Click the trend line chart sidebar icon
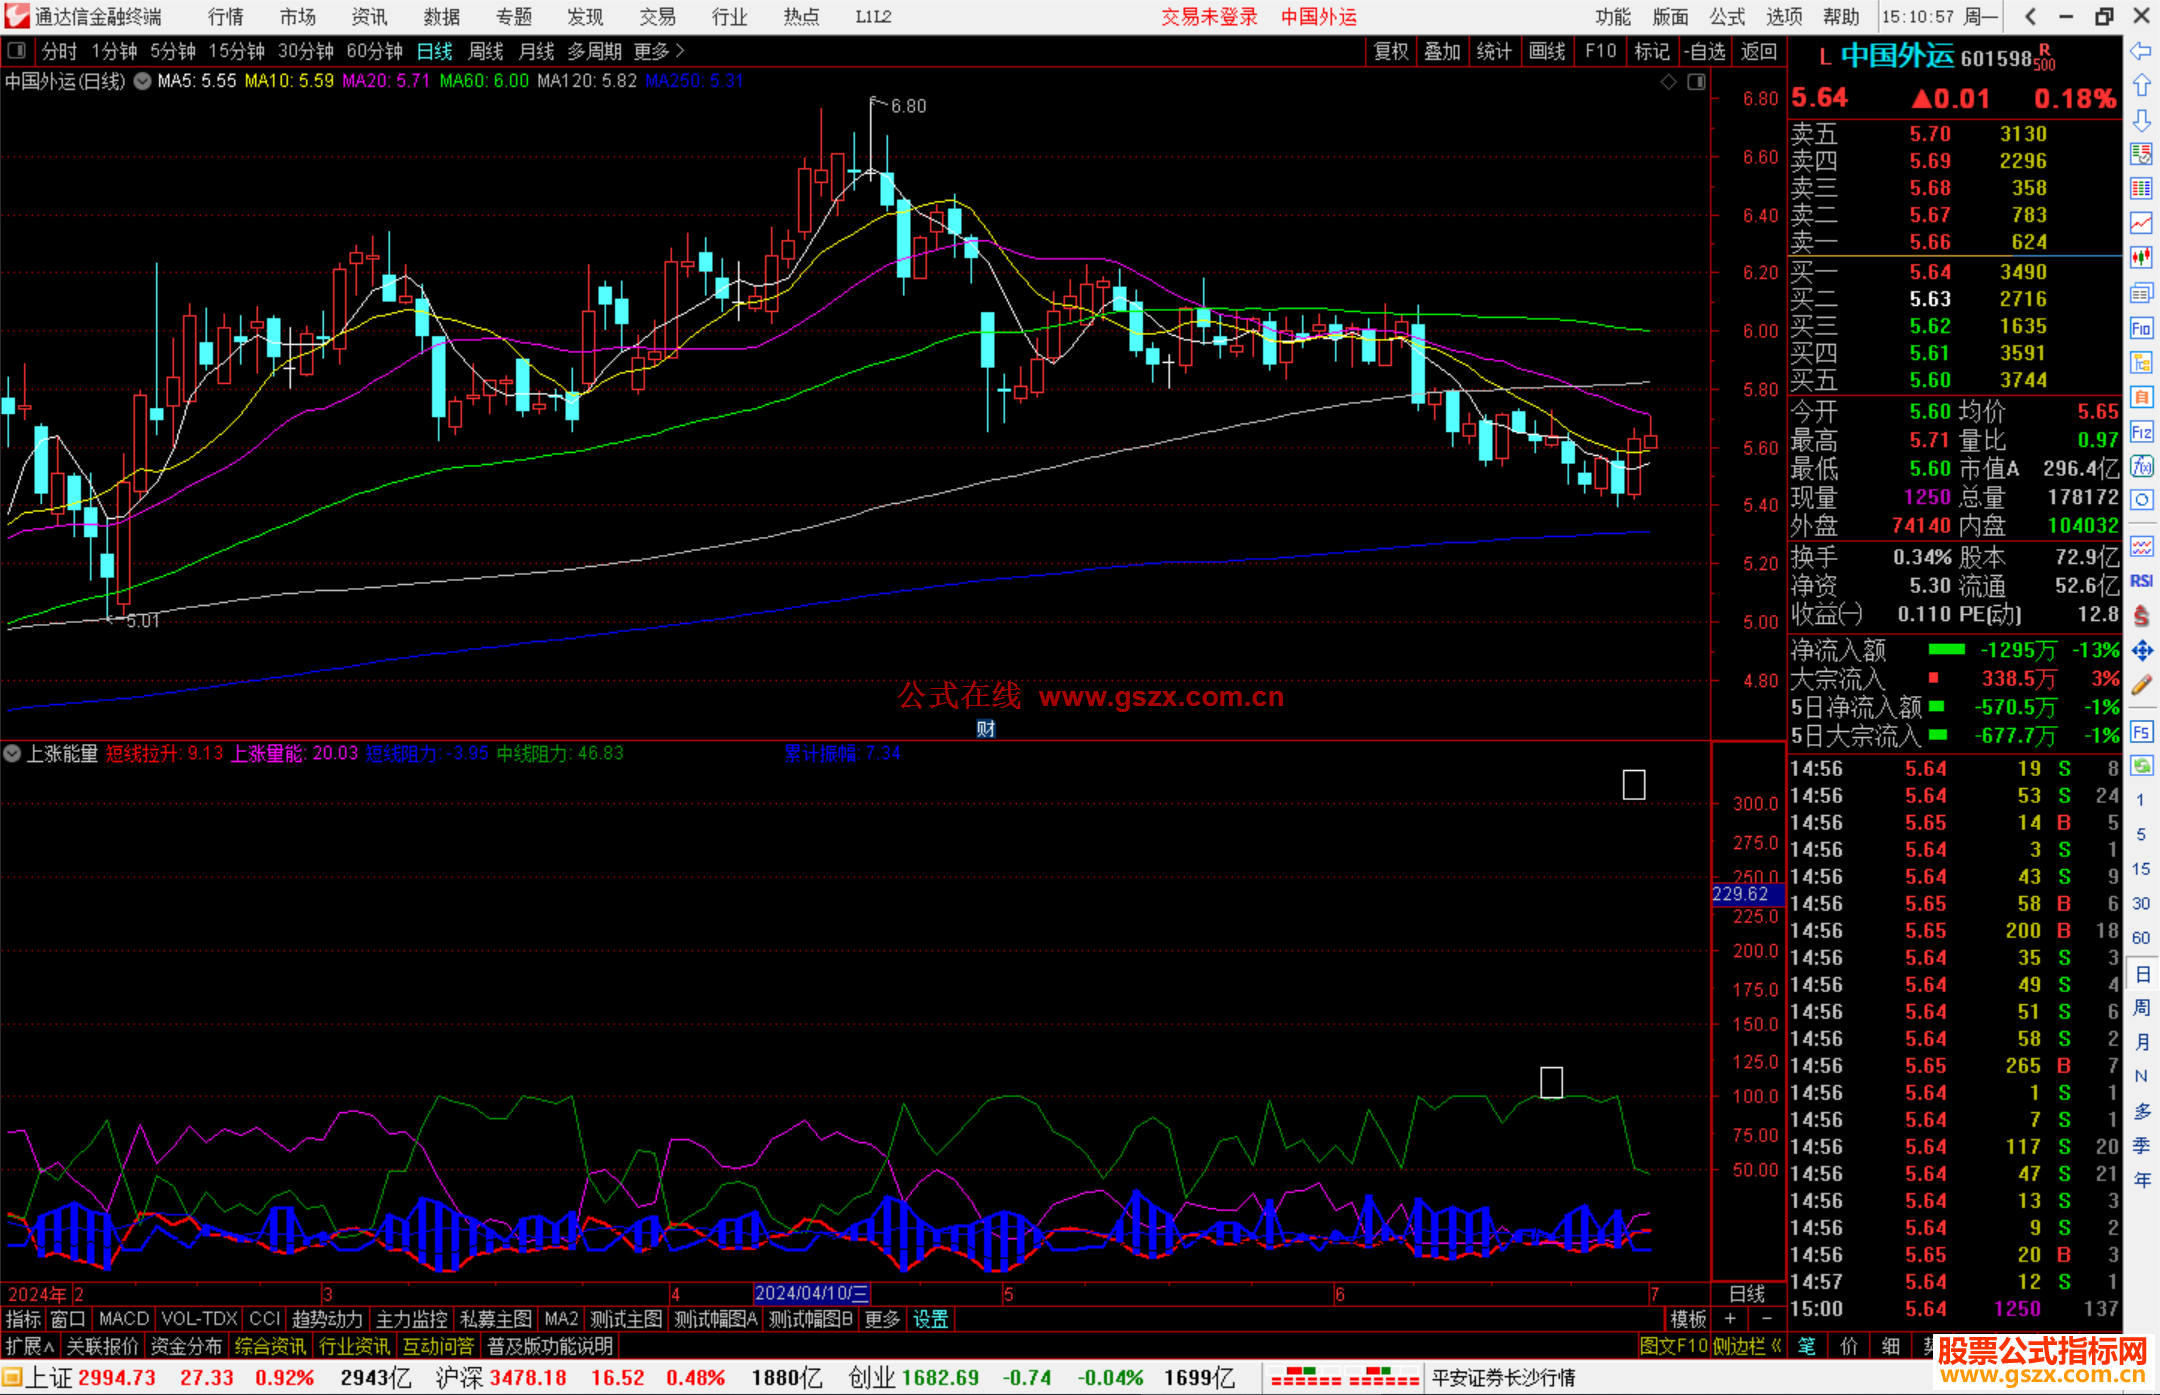This screenshot has width=2160, height=1395. click(x=2141, y=222)
